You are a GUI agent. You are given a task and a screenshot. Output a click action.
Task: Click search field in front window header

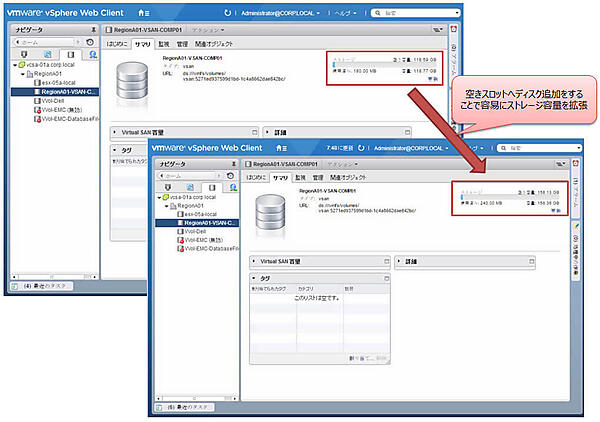[539, 148]
